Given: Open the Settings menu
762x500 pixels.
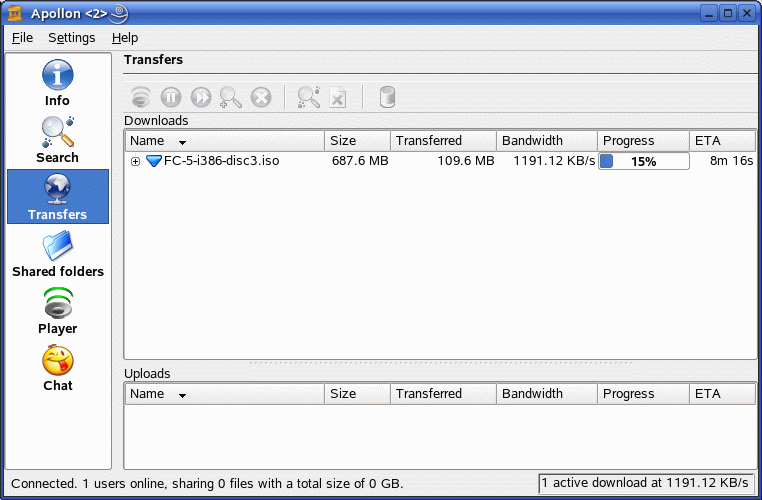Looking at the screenshot, I should pos(71,38).
